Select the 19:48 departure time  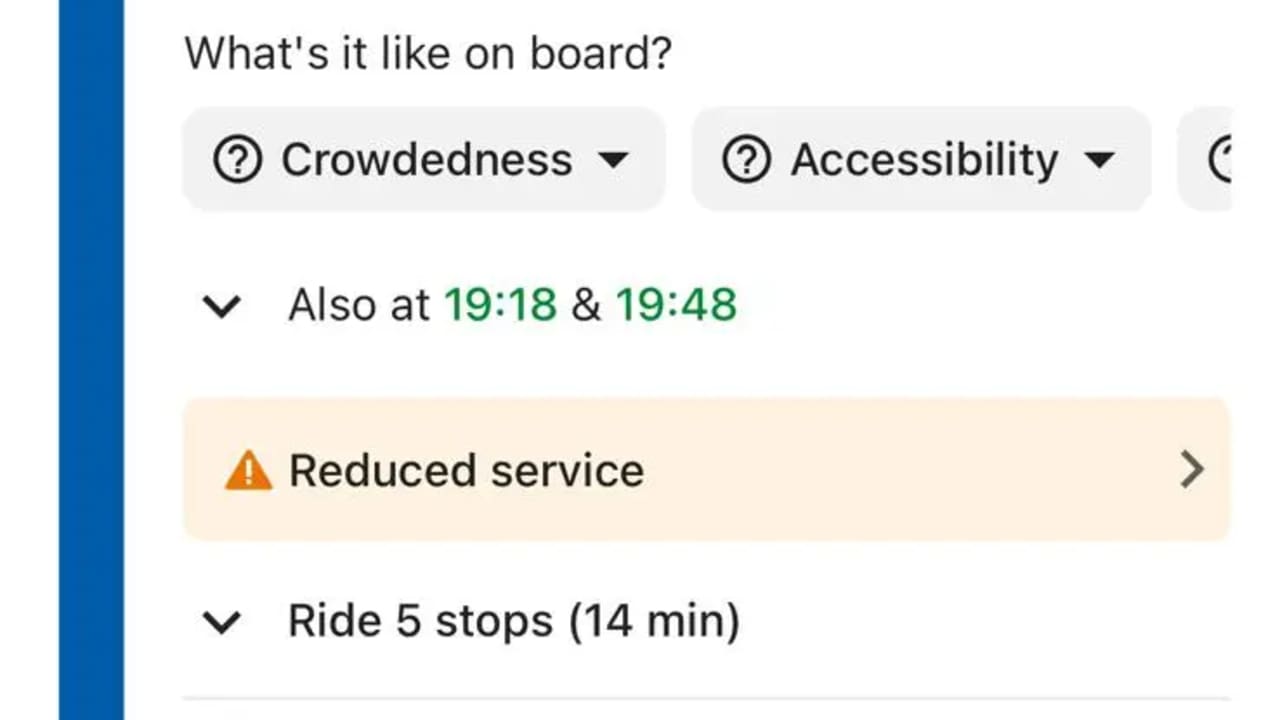click(x=676, y=305)
